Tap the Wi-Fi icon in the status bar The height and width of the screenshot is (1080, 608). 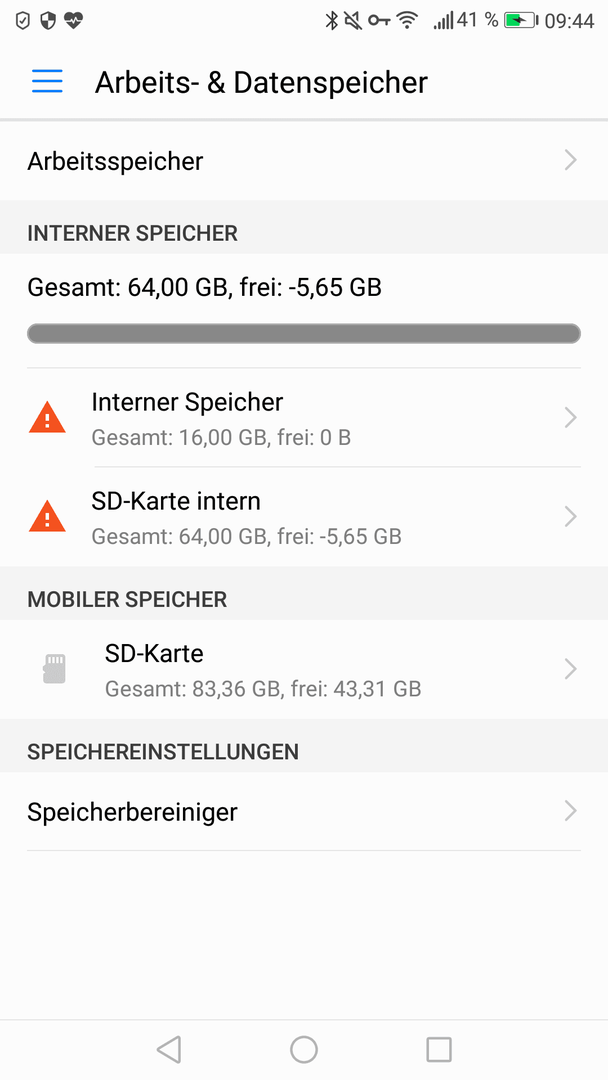click(x=408, y=21)
